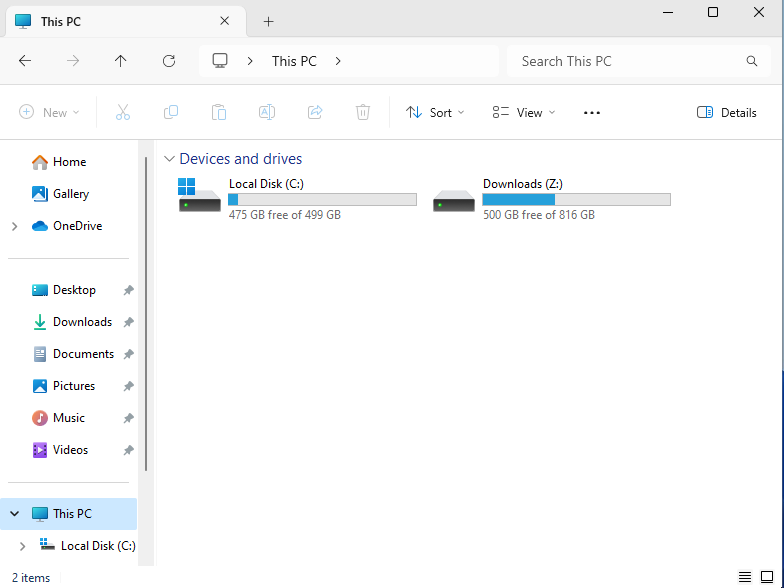Open the See more three-dots menu
This screenshot has height=588, width=784.
coord(592,112)
